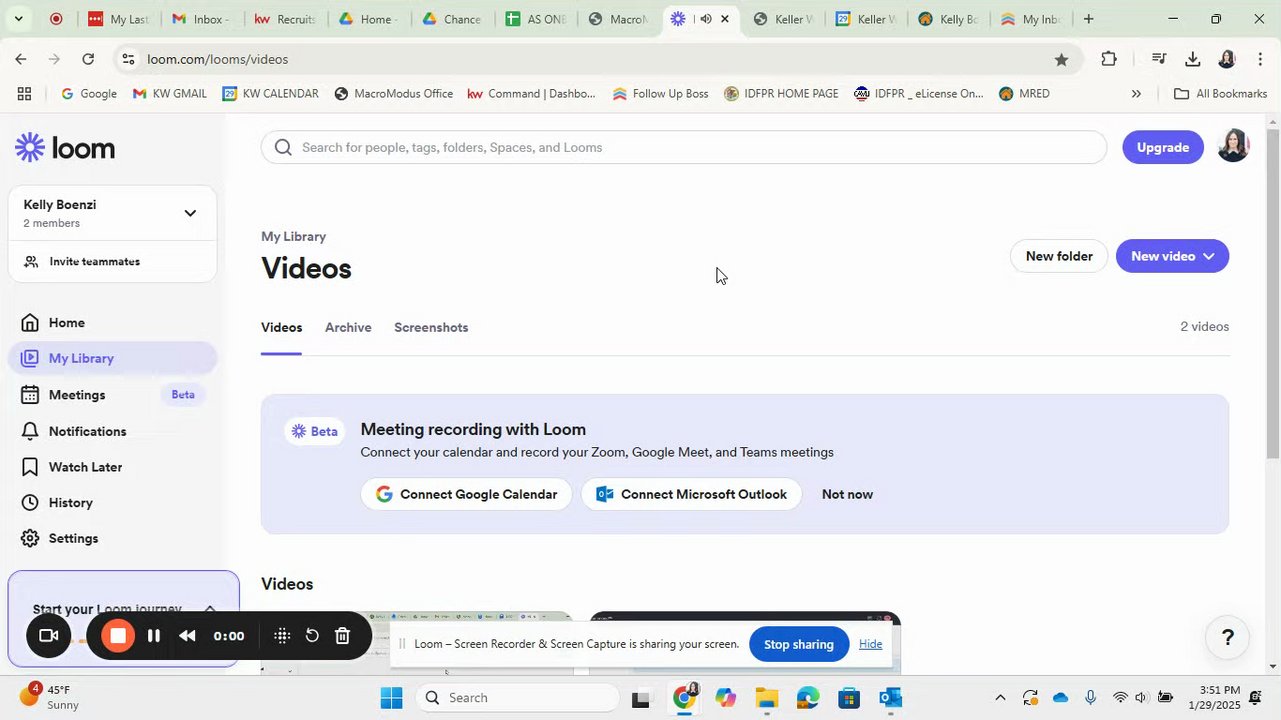Viewport: 1281px width, 720px height.
Task: Open the All Bookmarks folder
Action: [1220, 94]
